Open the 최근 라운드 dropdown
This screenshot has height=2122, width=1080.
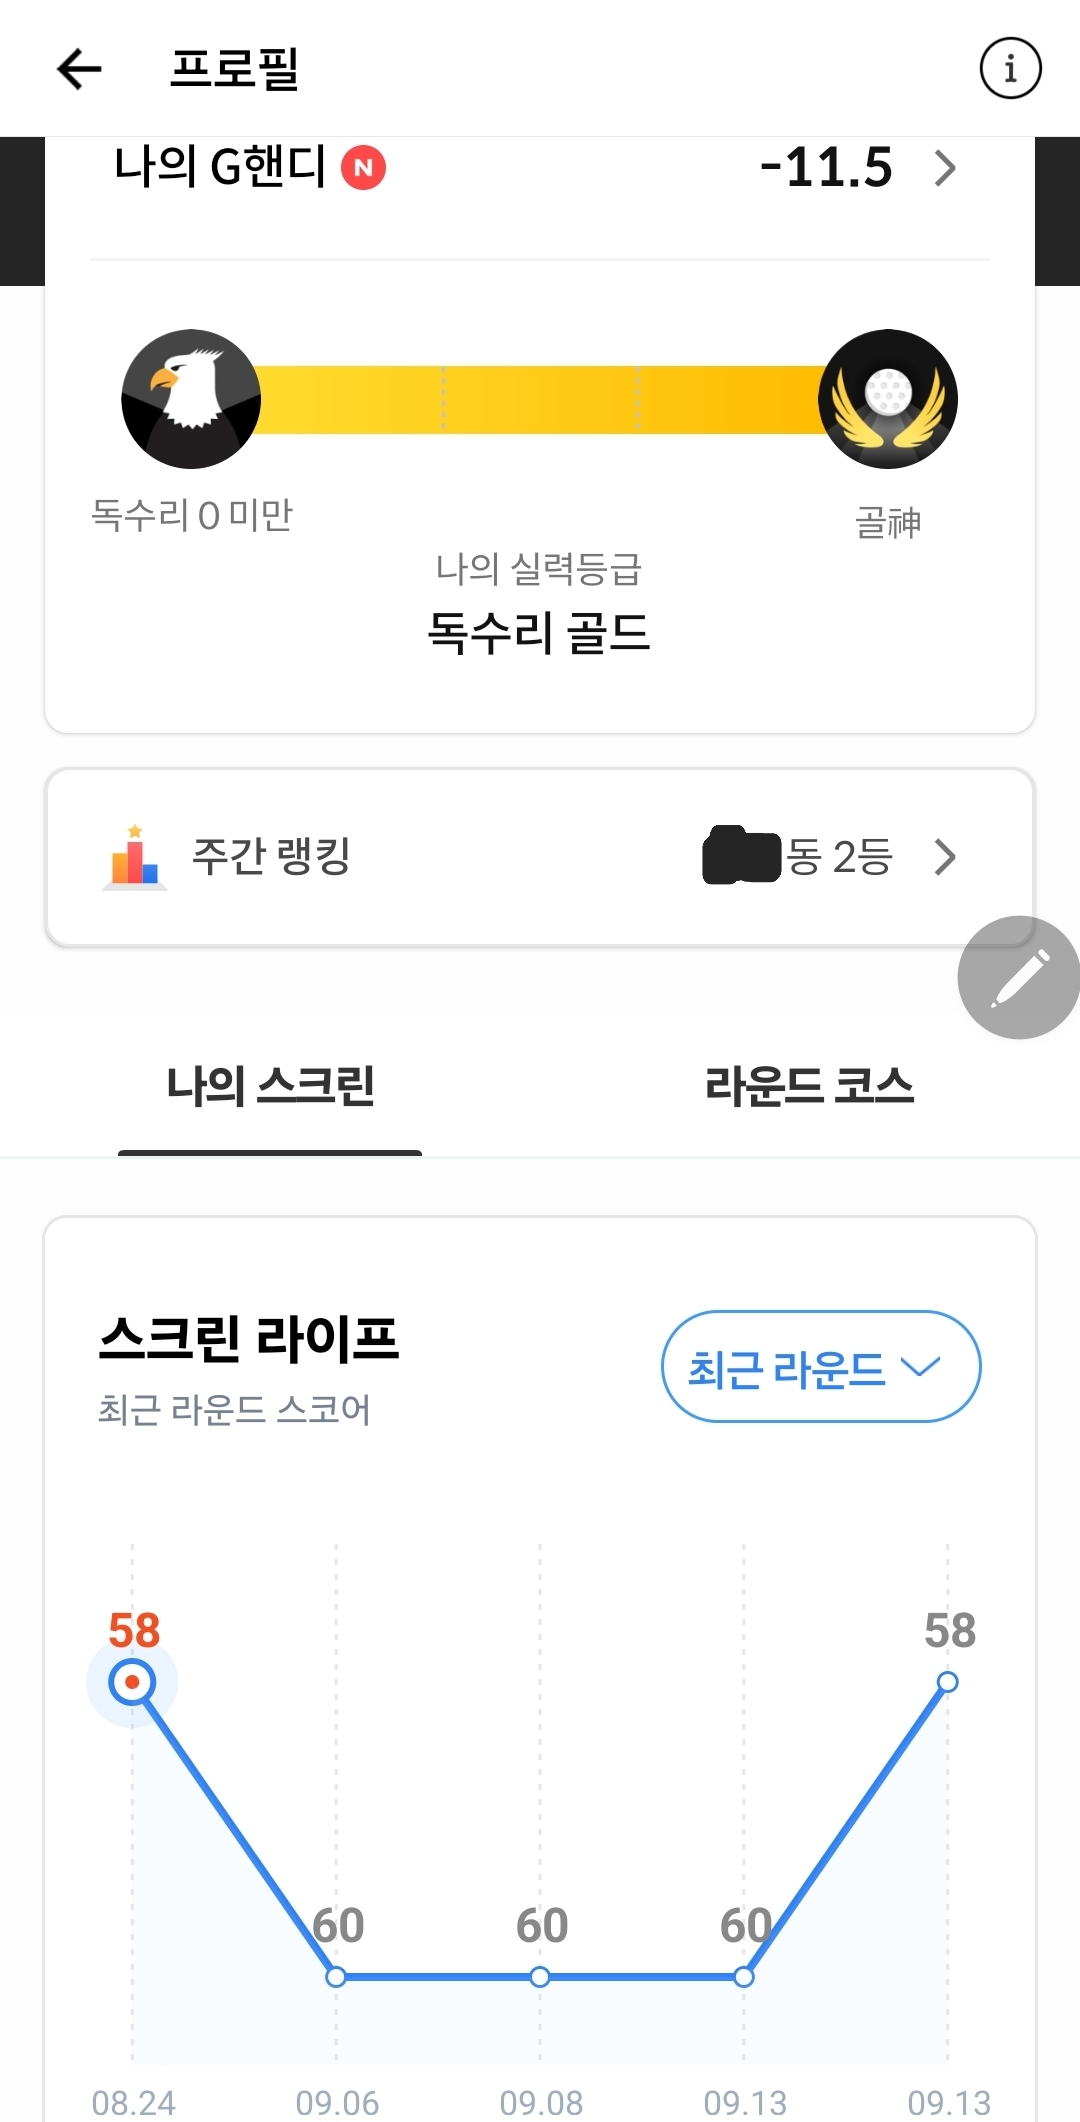coord(821,1367)
